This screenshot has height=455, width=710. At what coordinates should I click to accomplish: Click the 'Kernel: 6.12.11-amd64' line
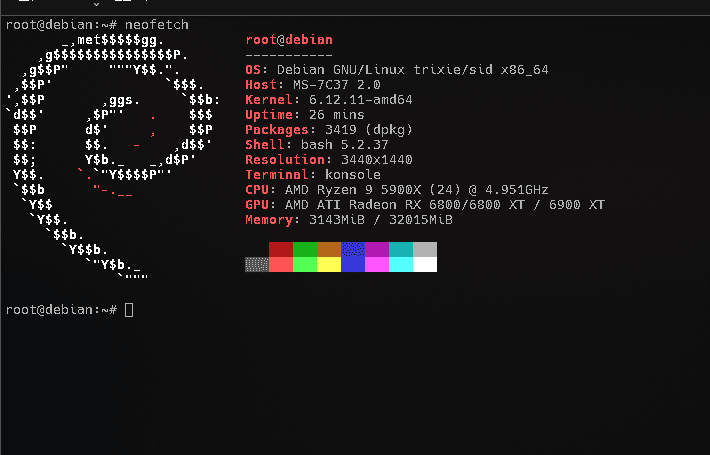pos(329,100)
